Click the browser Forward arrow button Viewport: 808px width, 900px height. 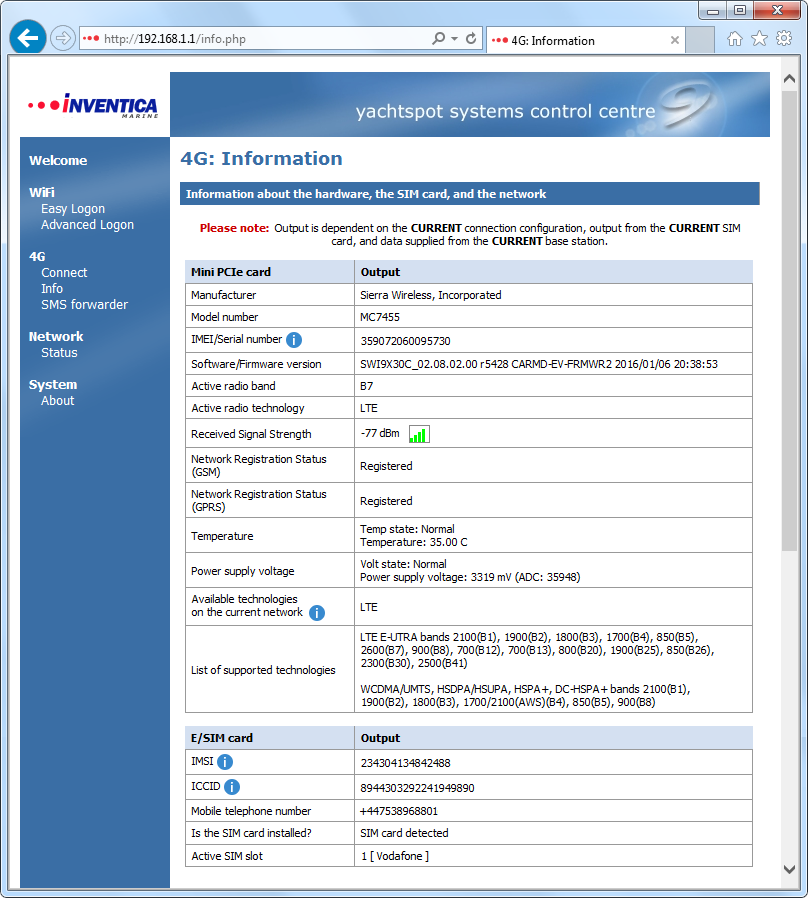click(62, 38)
